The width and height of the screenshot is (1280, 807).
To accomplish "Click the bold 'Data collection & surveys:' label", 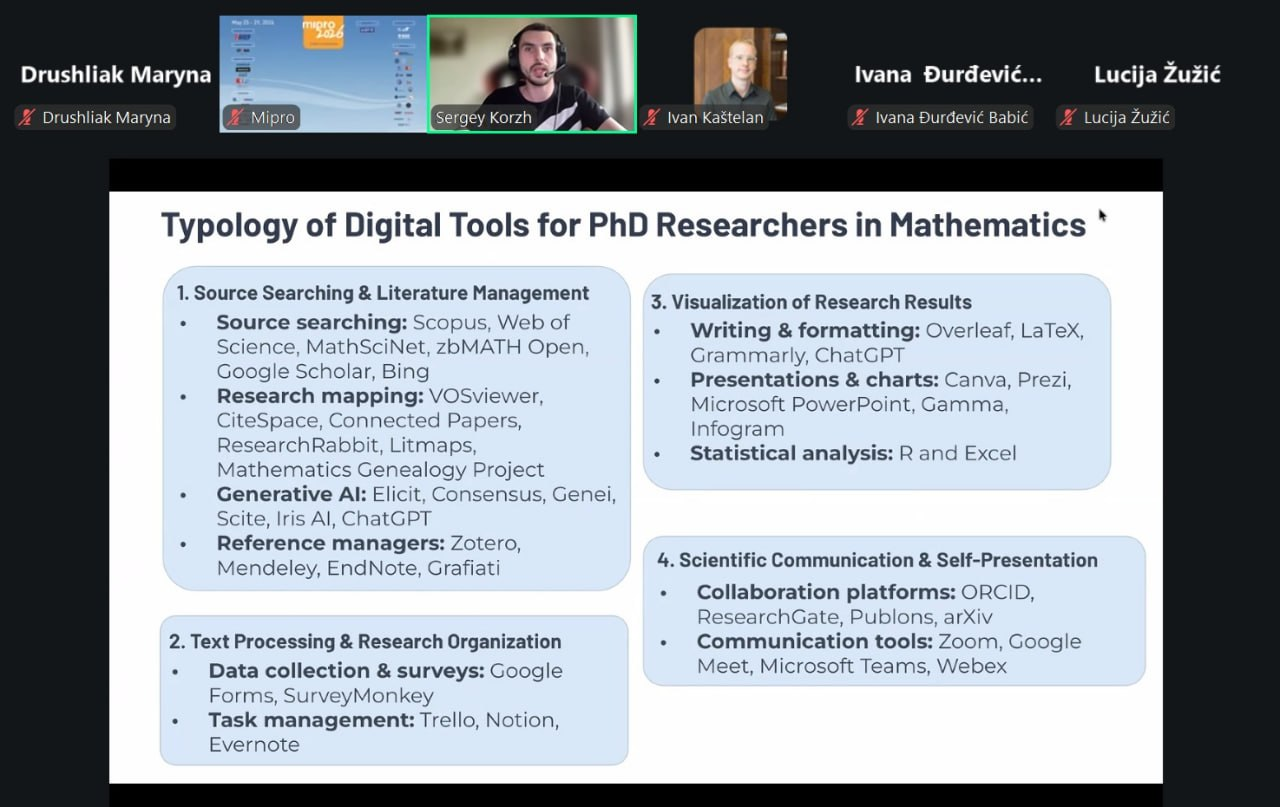I will (x=346, y=671).
